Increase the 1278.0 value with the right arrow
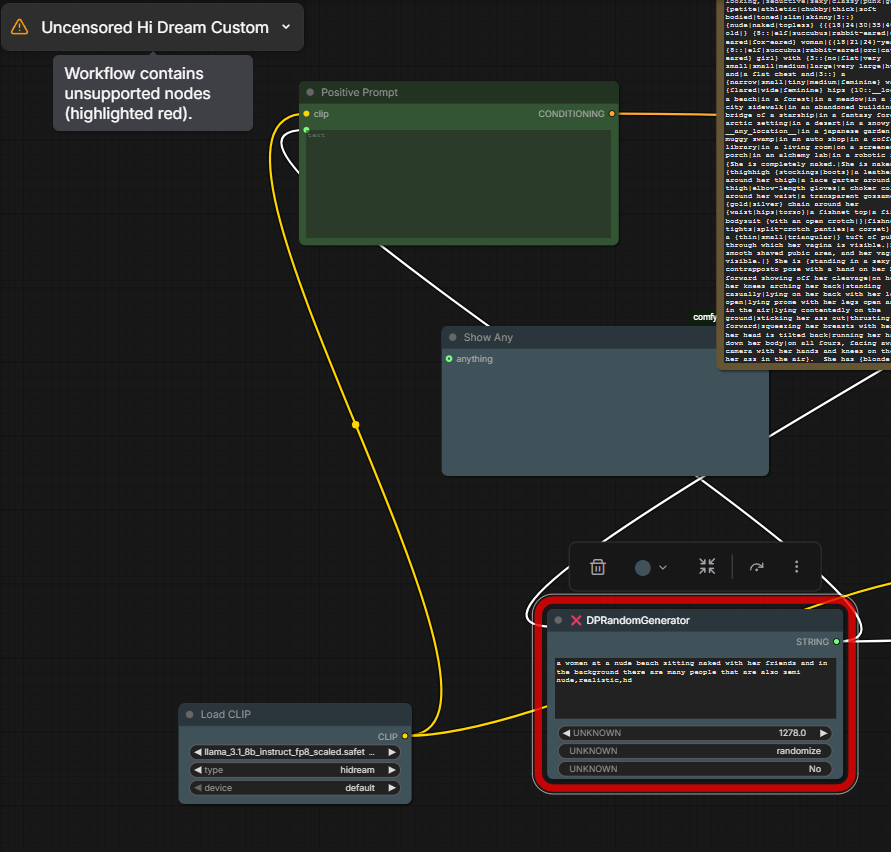The image size is (891, 852). [x=824, y=733]
